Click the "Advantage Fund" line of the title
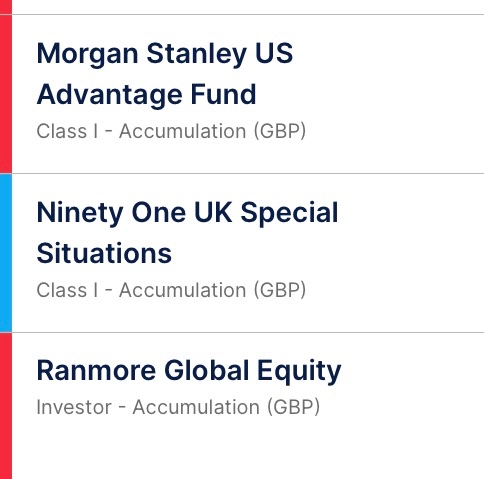 click(x=146, y=95)
